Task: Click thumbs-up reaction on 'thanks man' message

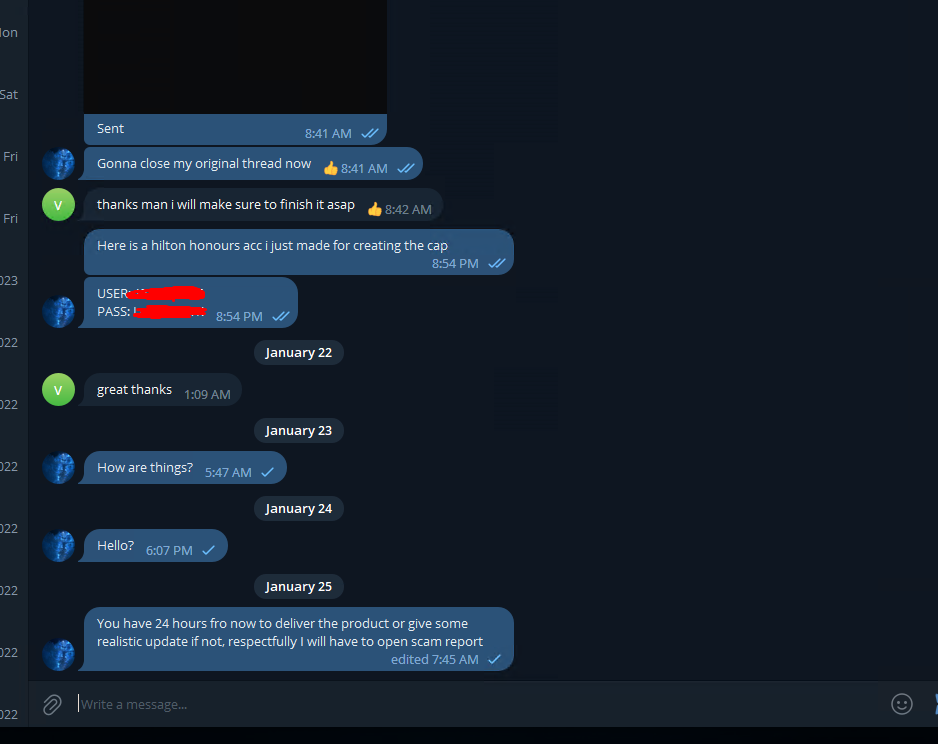Action: [375, 209]
